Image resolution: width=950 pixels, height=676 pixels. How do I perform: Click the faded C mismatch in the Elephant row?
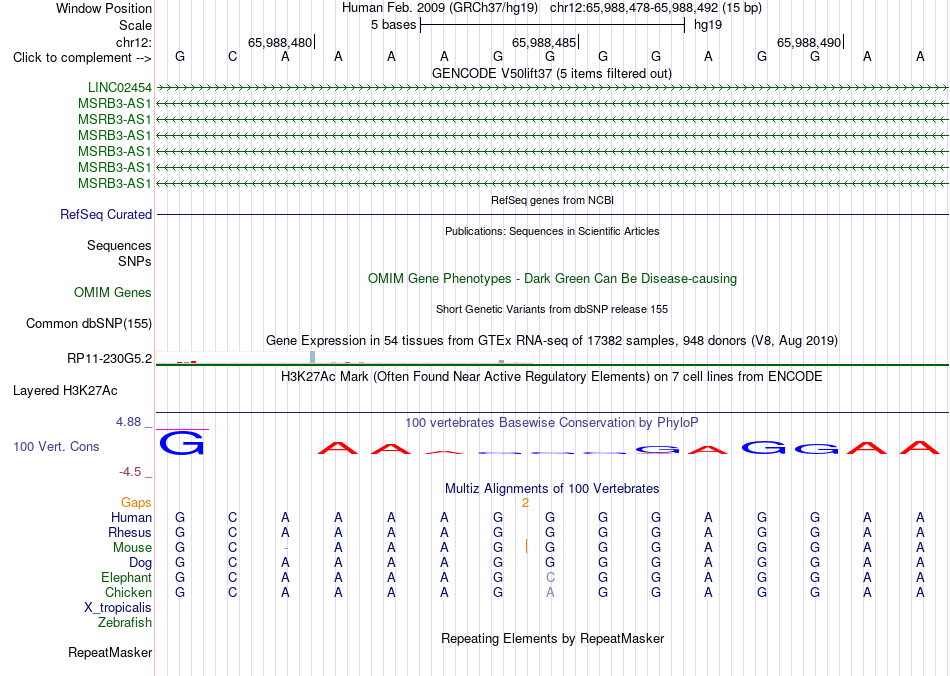coord(550,577)
